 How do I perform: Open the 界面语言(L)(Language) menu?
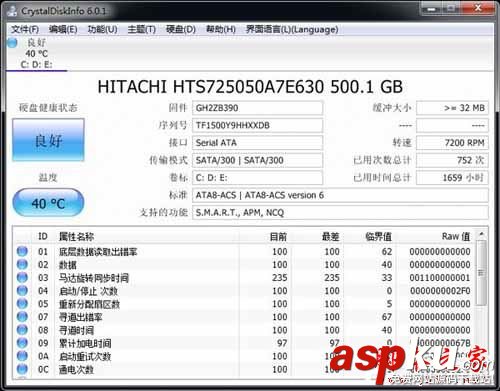pos(292,29)
